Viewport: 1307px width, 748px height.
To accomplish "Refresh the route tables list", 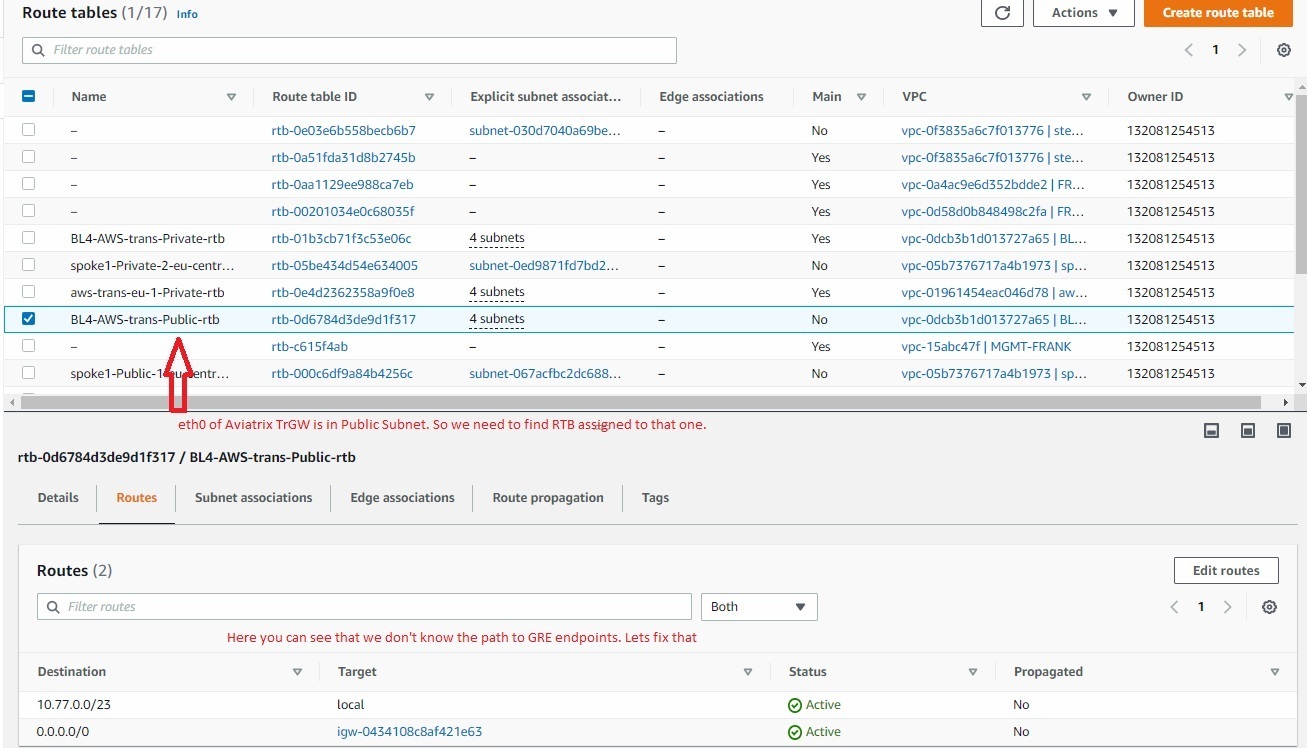I will point(1002,13).
